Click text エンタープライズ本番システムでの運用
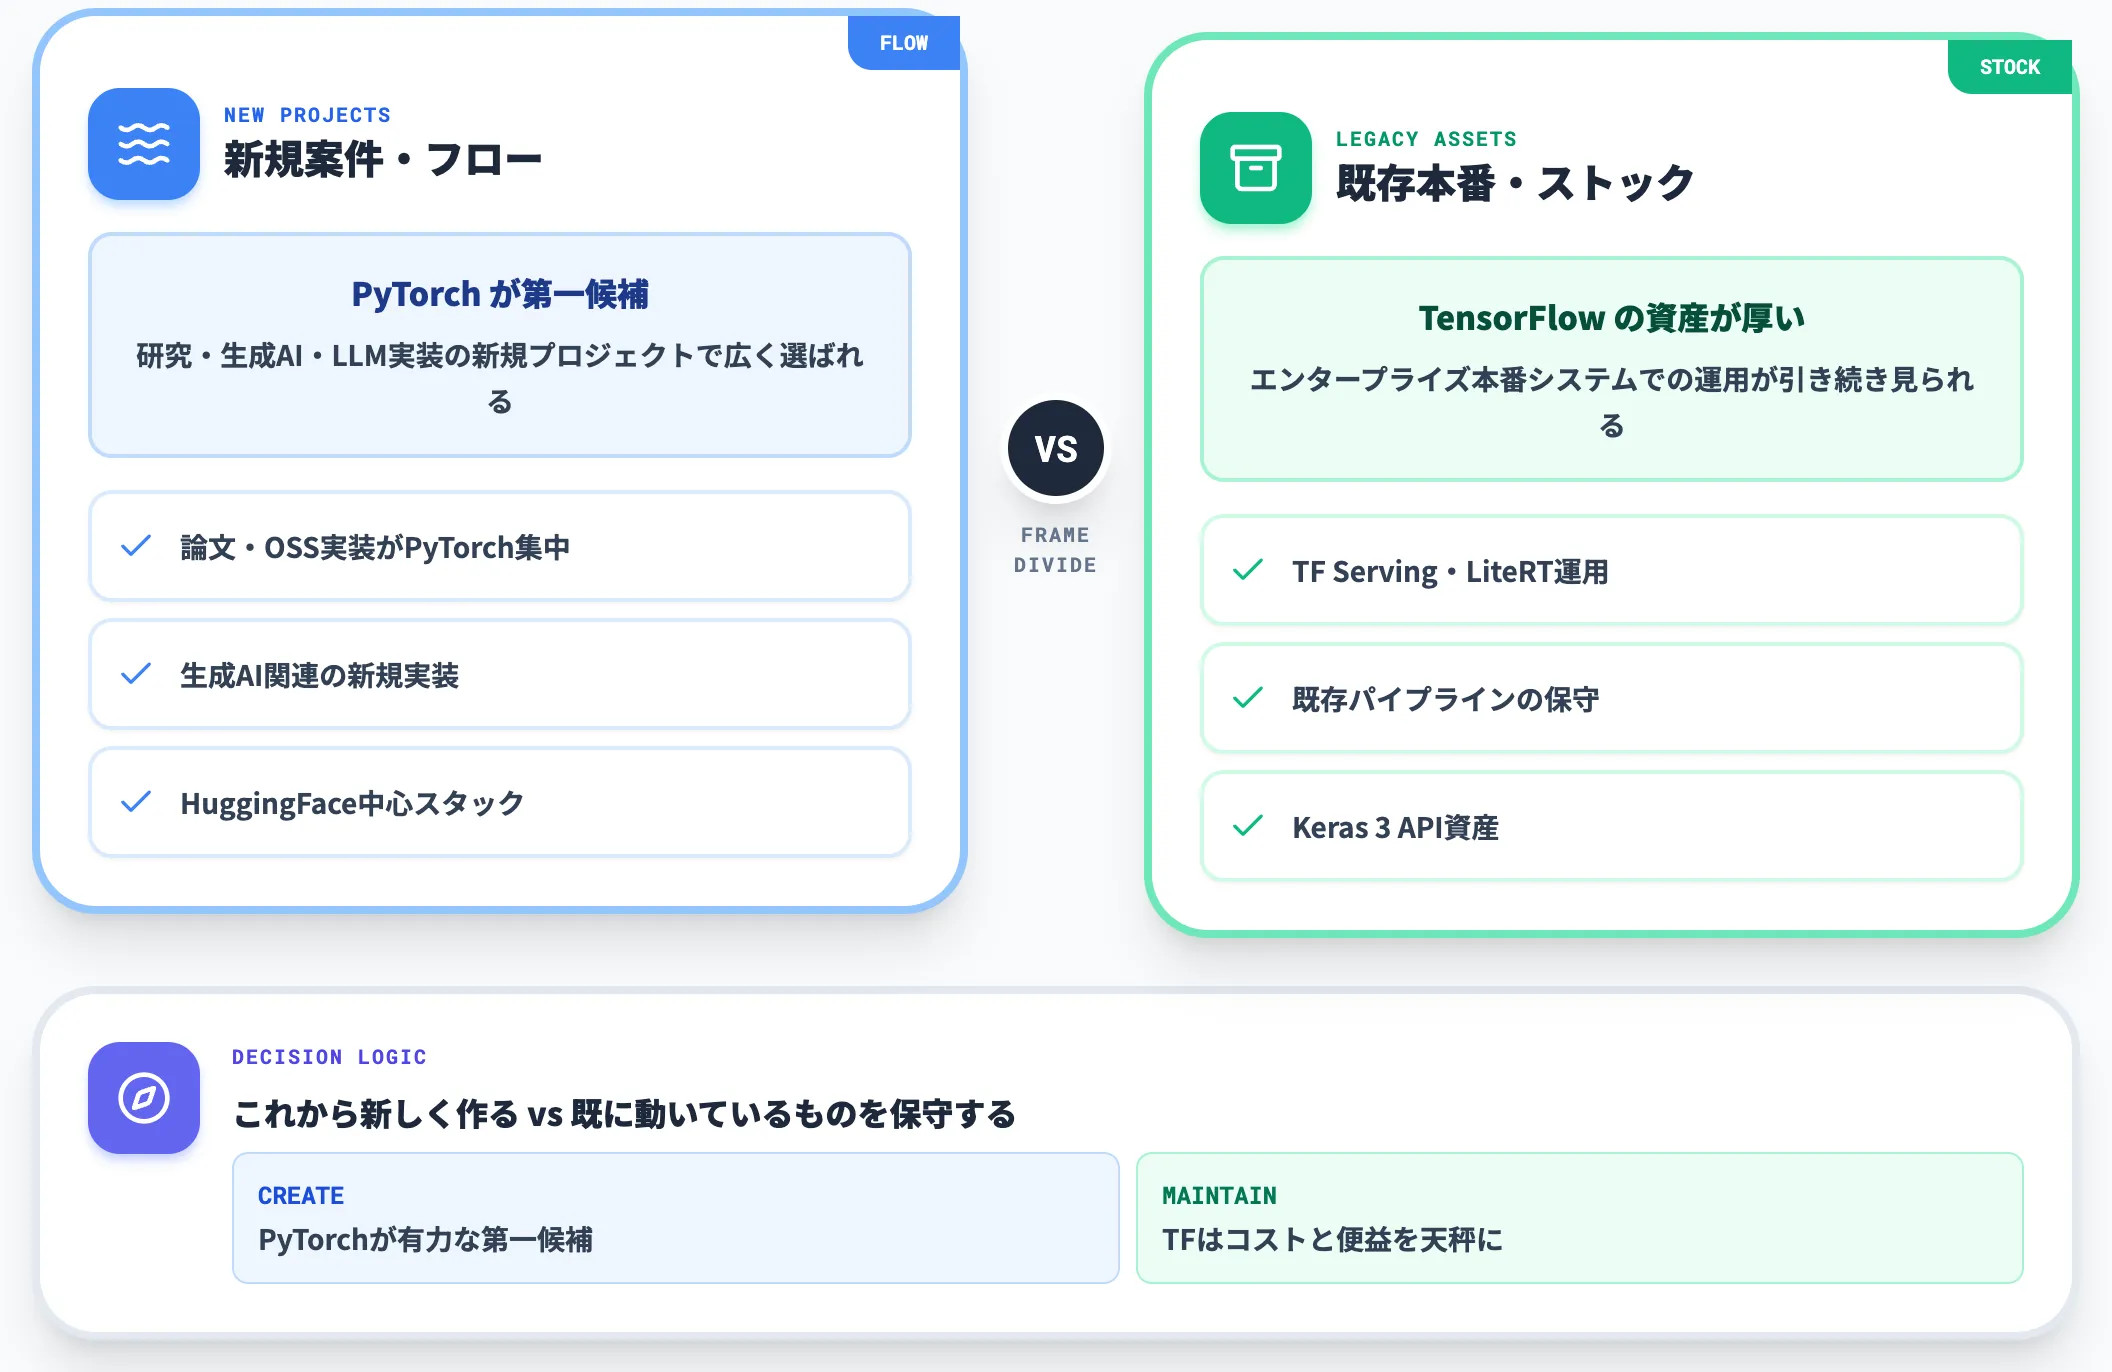This screenshot has height=1372, width=2112. tap(1498, 379)
